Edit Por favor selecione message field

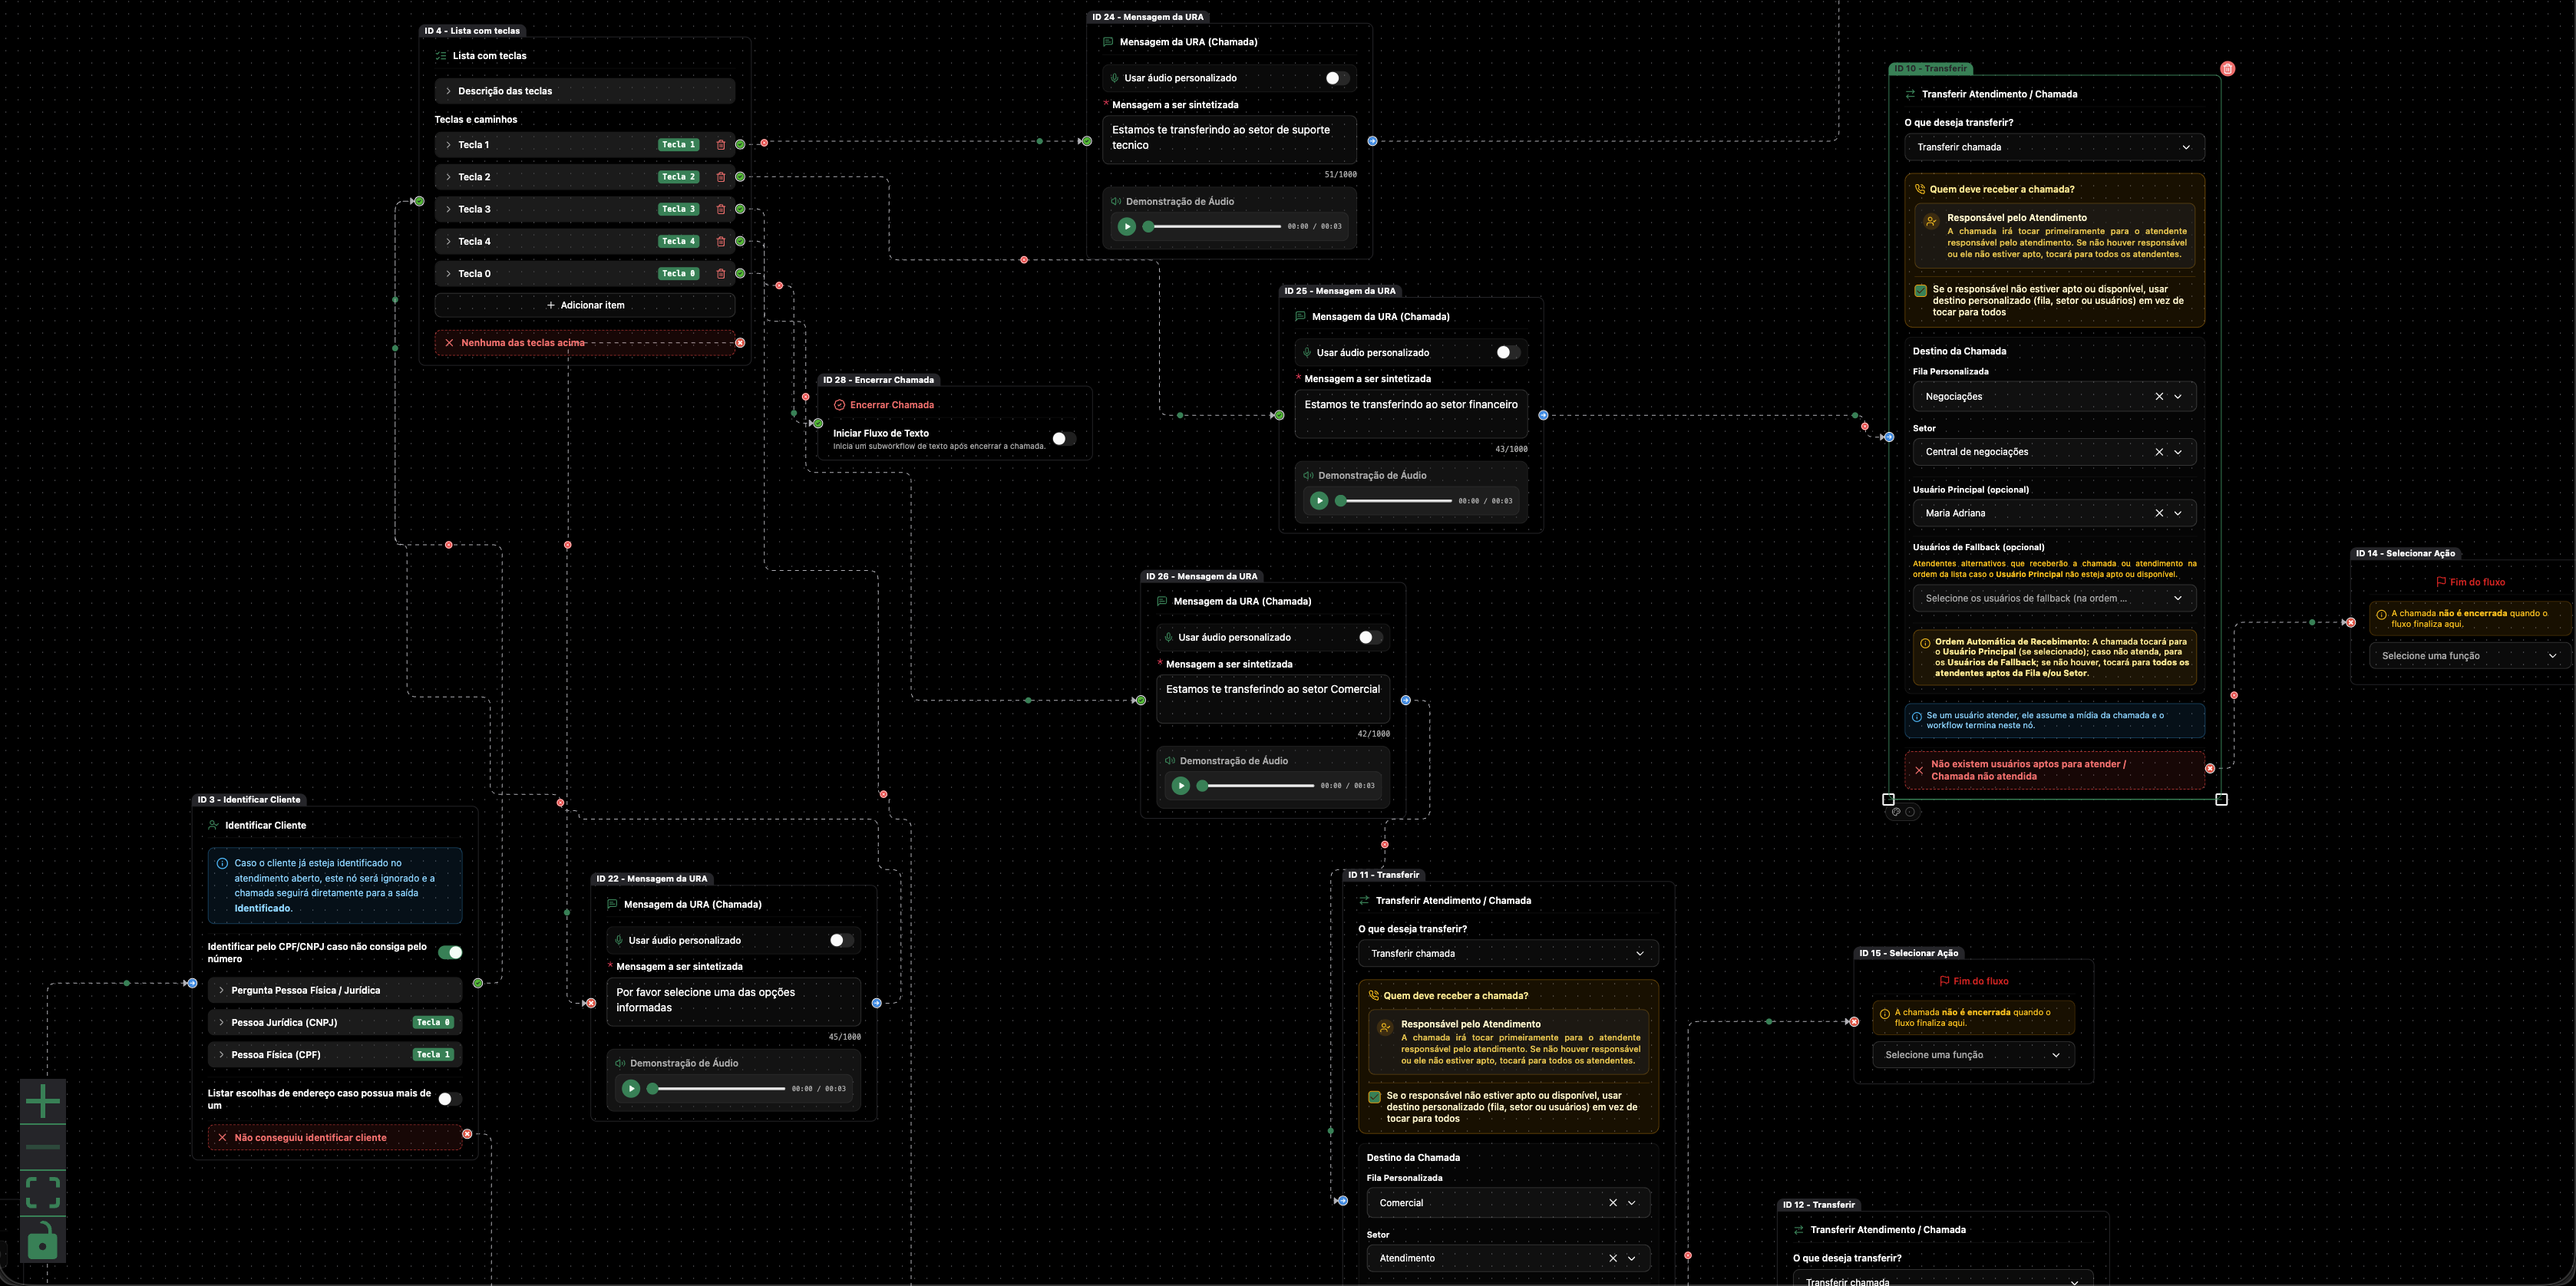pos(733,1001)
